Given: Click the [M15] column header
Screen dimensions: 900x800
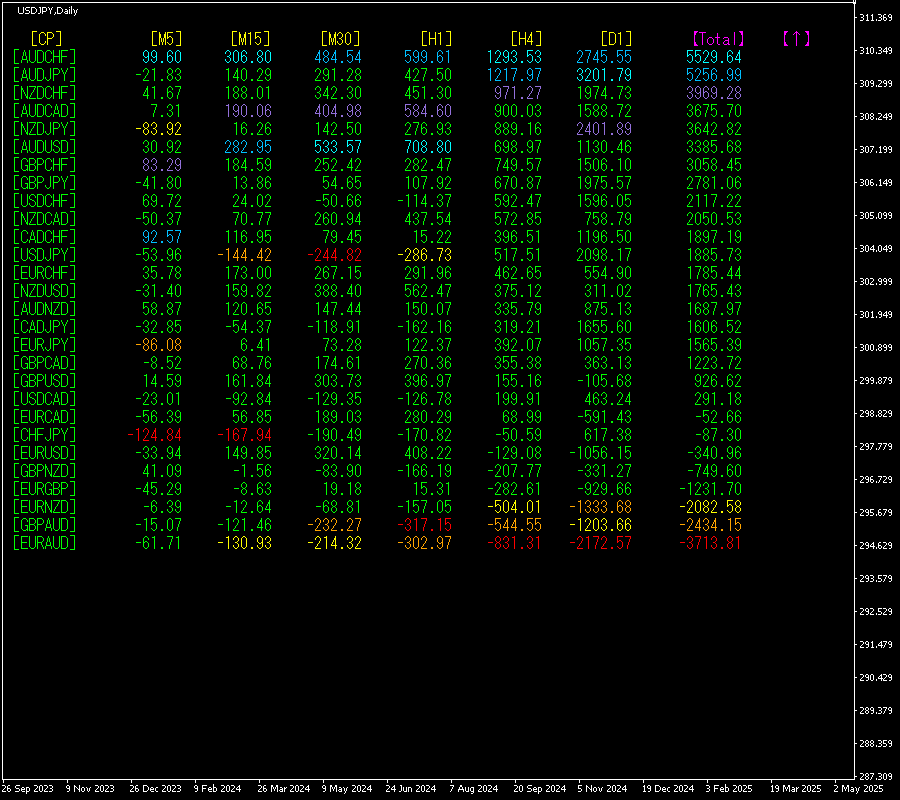Looking at the screenshot, I should pyautogui.click(x=250, y=39).
